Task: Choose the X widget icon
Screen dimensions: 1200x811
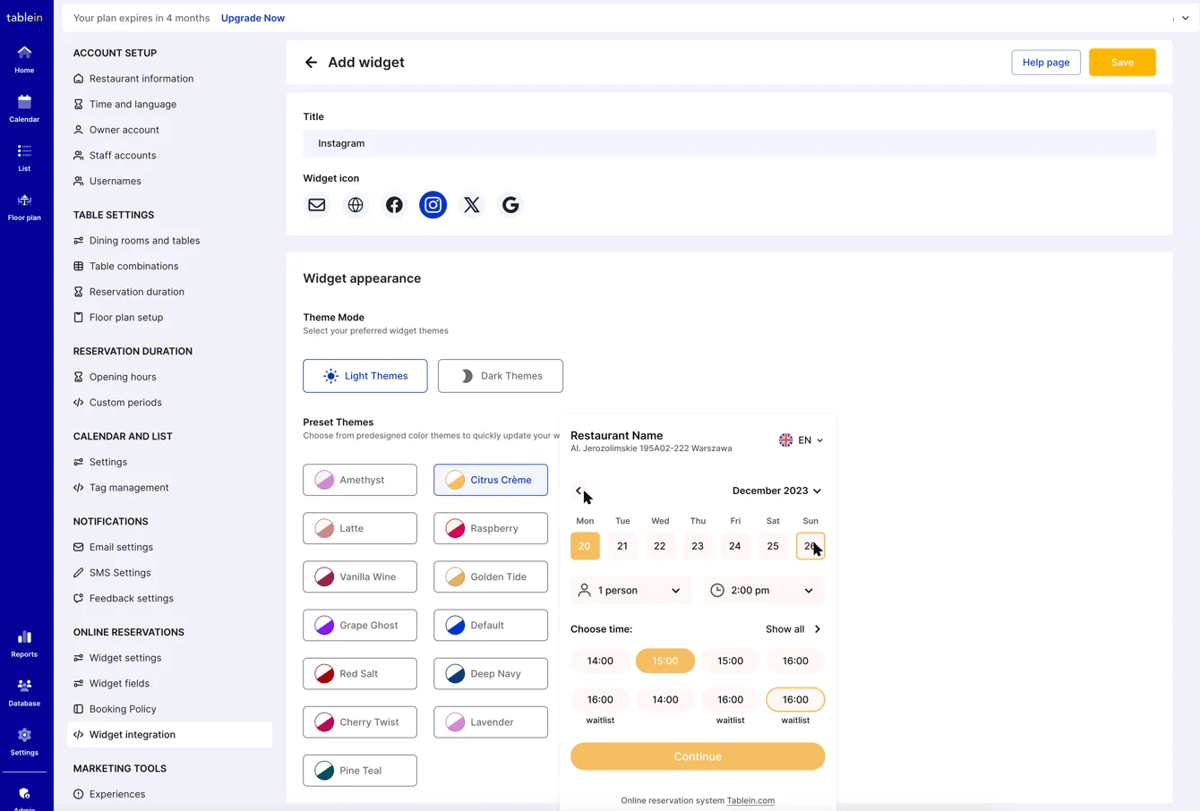Action: pyautogui.click(x=471, y=204)
